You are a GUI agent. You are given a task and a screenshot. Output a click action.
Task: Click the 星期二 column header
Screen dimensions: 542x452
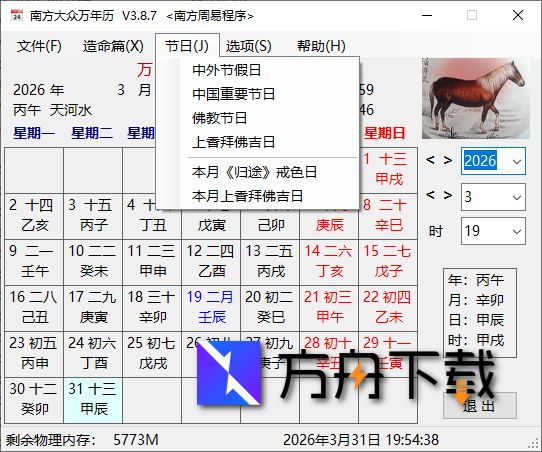point(92,133)
